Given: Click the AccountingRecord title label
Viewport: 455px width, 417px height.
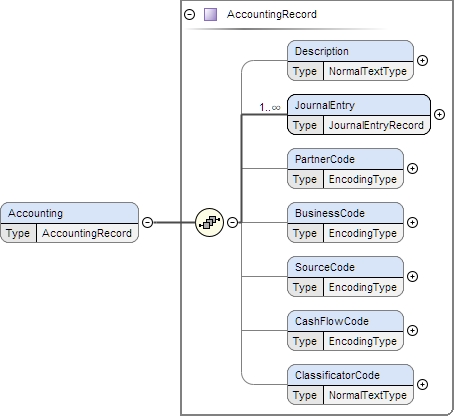Looking at the screenshot, I should [x=272, y=14].
